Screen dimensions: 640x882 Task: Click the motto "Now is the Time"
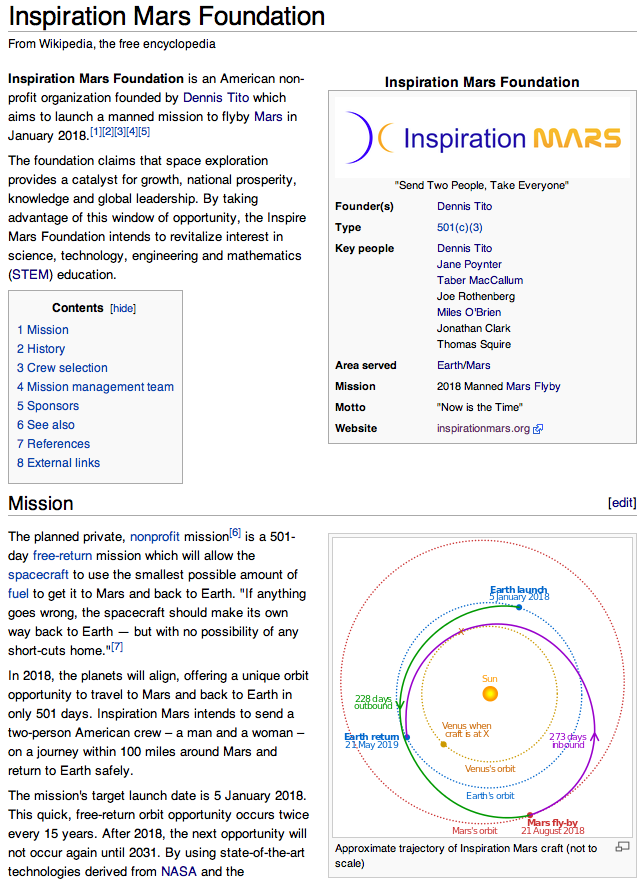[x=480, y=407]
